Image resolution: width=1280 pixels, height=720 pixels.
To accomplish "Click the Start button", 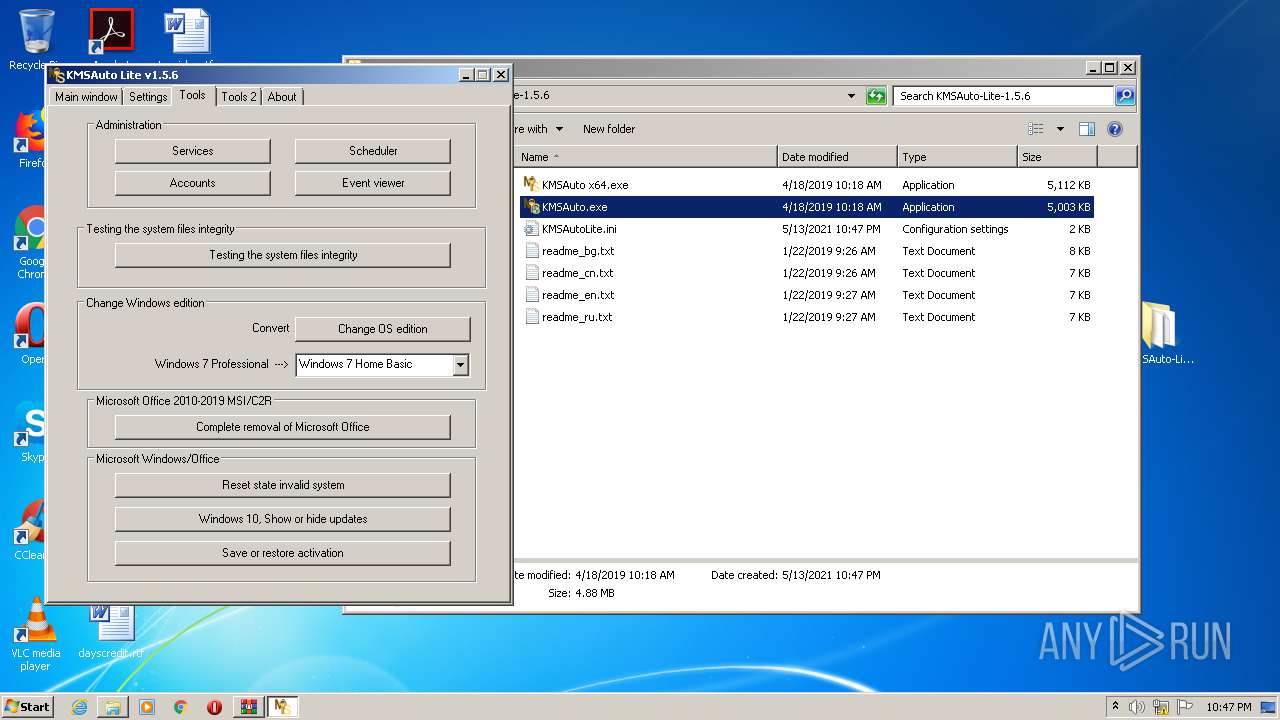I will pos(28,706).
